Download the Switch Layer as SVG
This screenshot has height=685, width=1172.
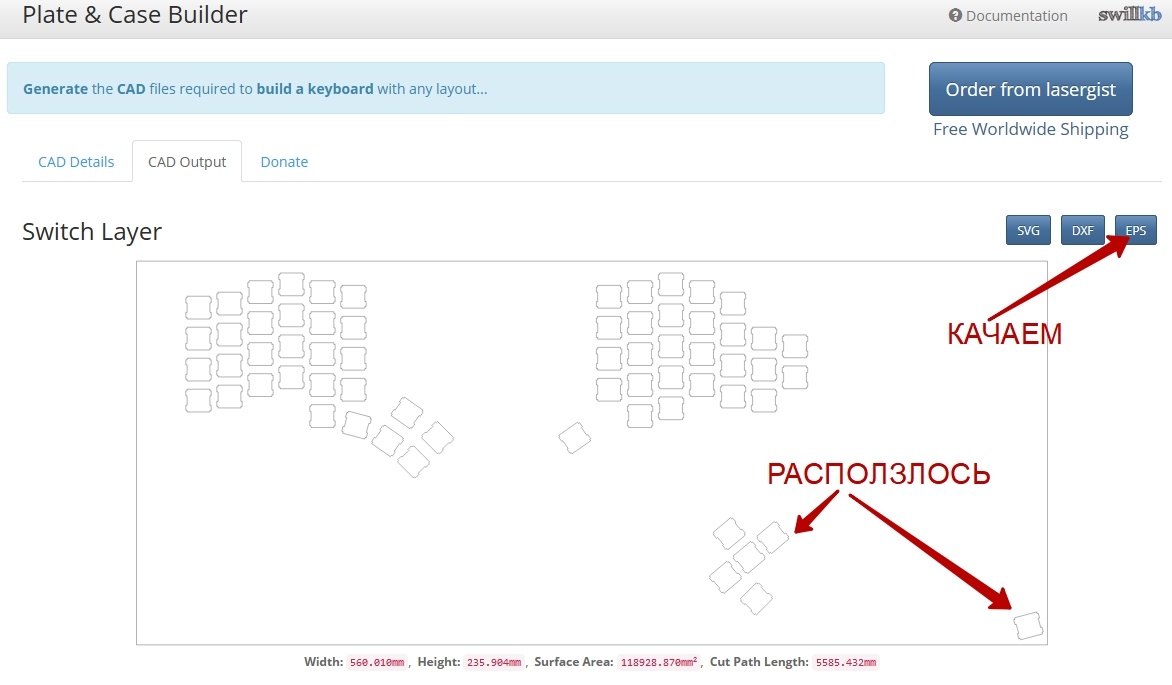pyautogui.click(x=1028, y=230)
